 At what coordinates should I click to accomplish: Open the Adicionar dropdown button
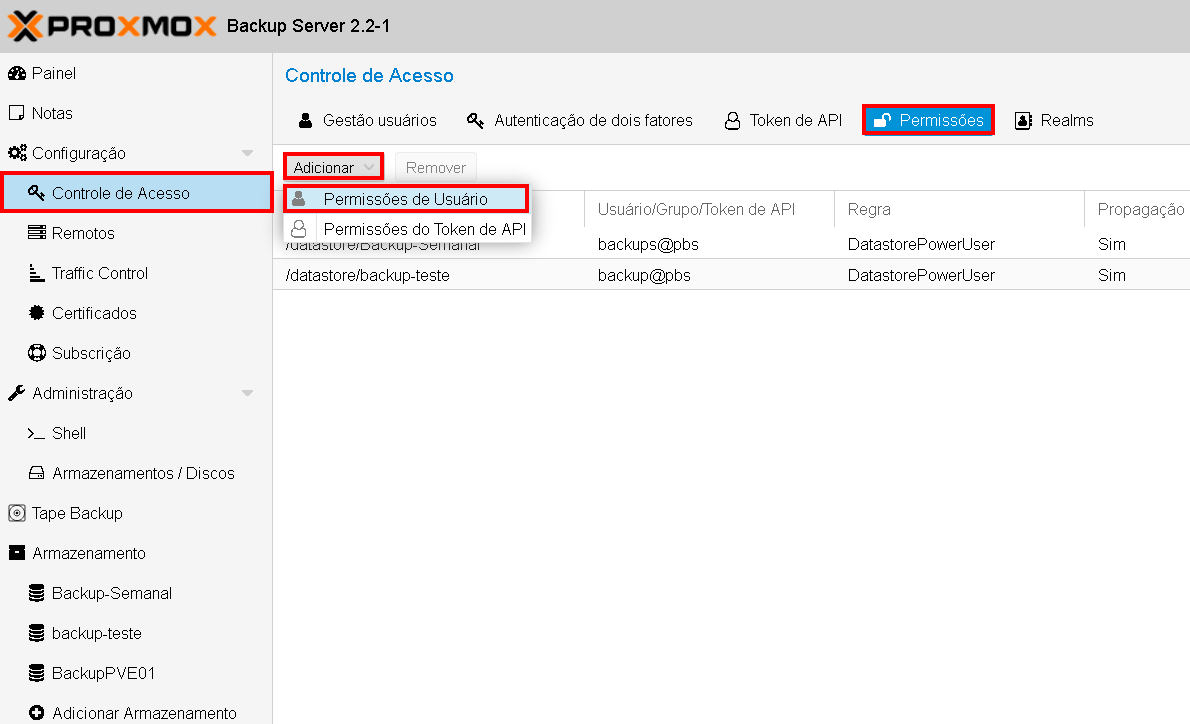(333, 167)
